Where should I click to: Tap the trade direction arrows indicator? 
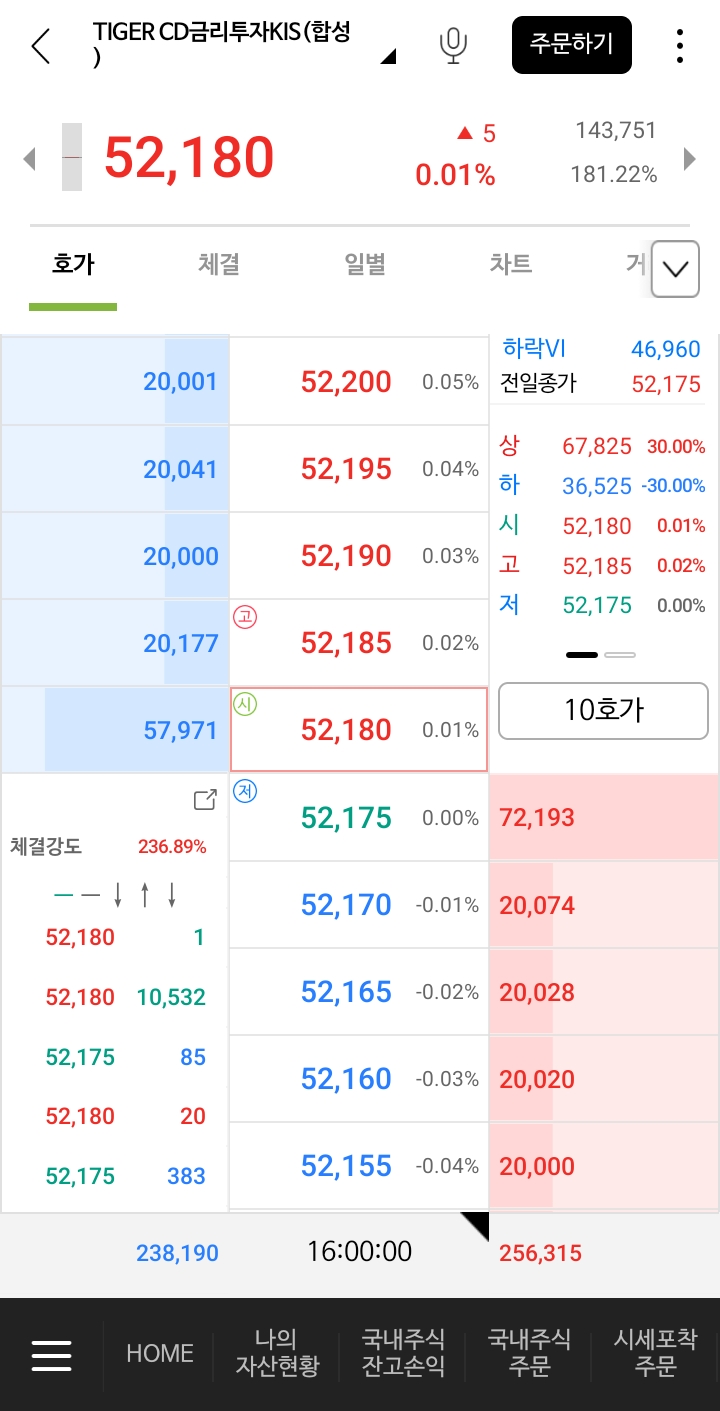(116, 895)
